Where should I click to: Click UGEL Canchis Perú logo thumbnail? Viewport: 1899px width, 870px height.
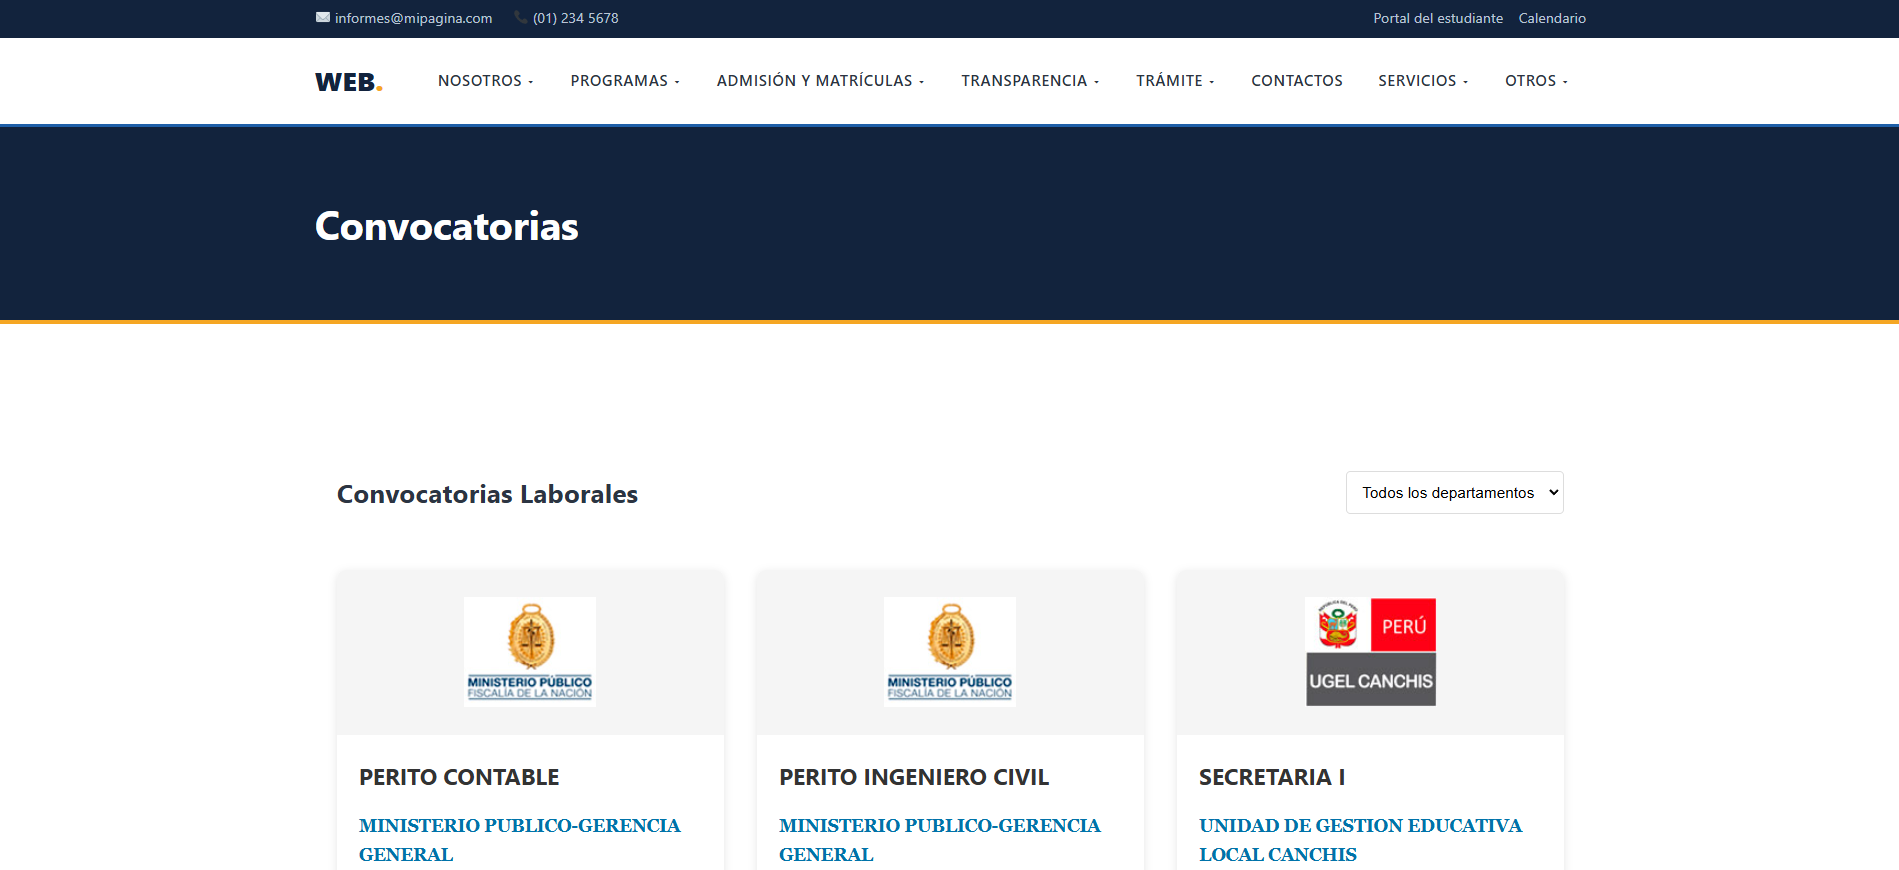(x=1371, y=652)
